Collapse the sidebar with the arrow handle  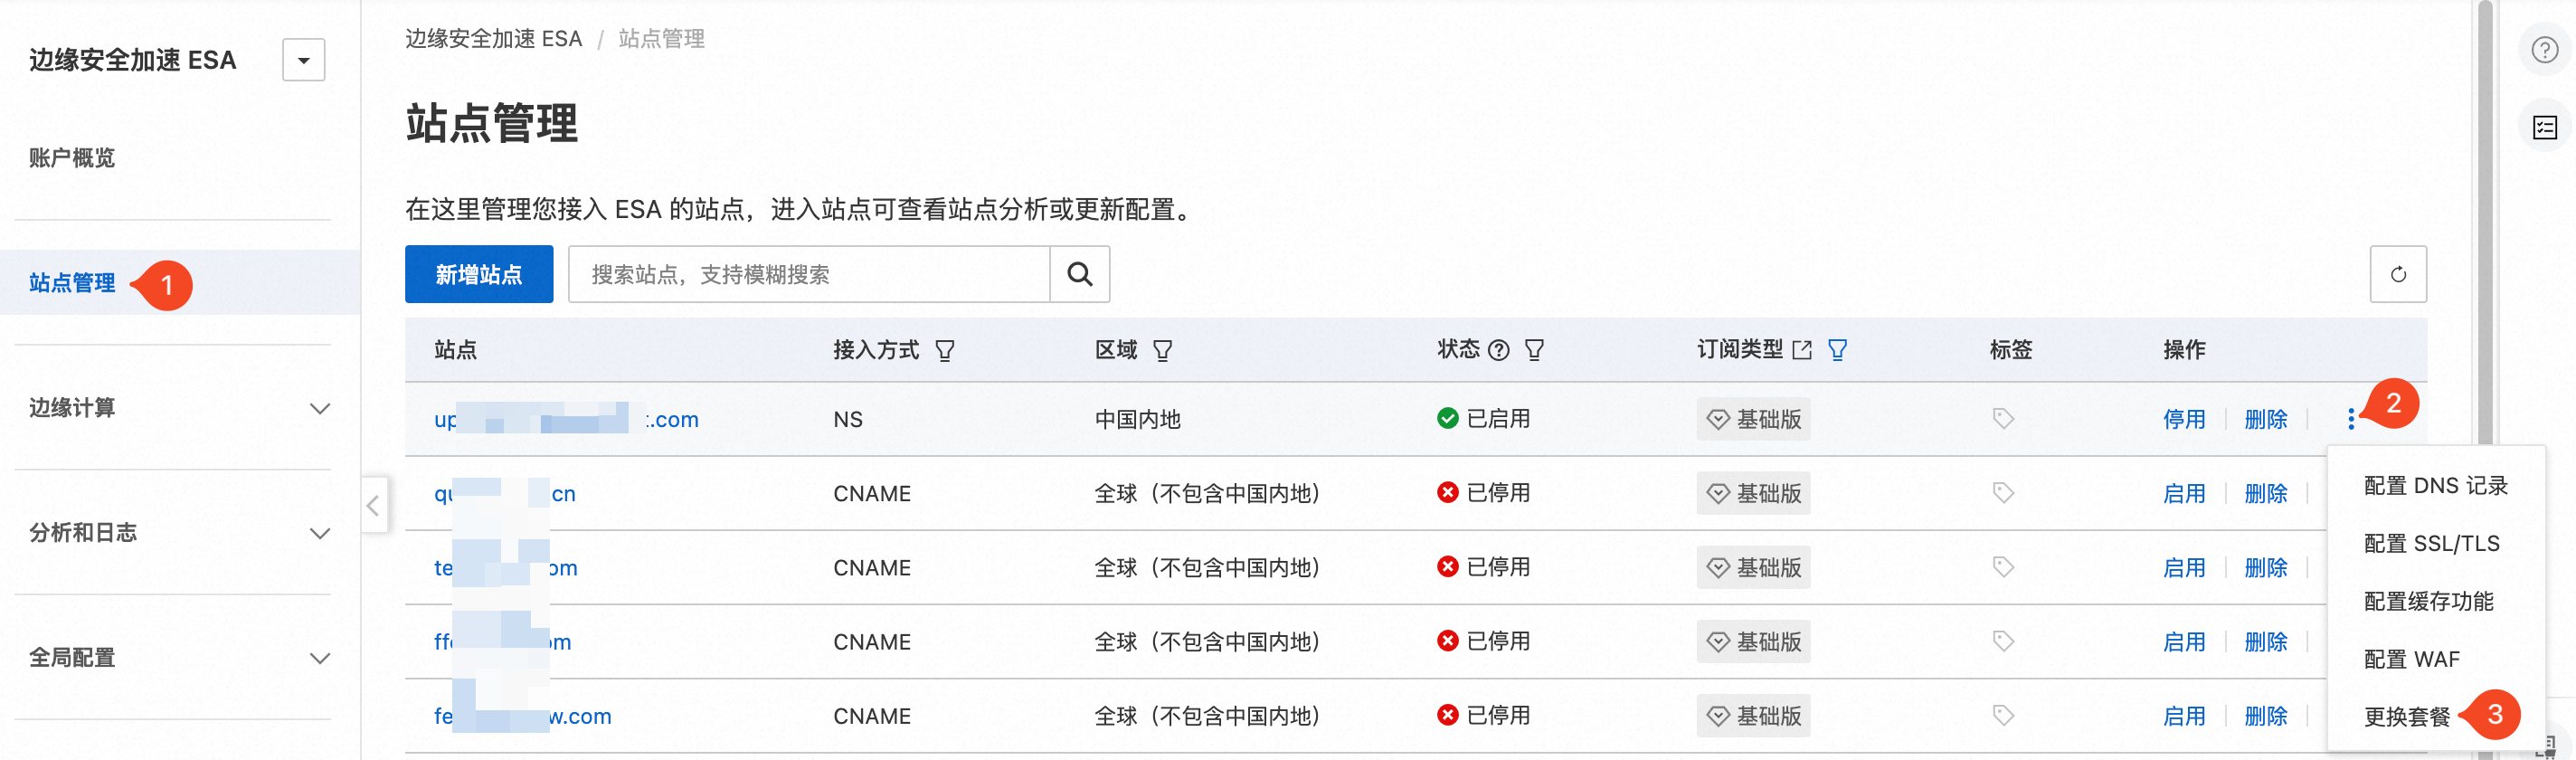(373, 506)
